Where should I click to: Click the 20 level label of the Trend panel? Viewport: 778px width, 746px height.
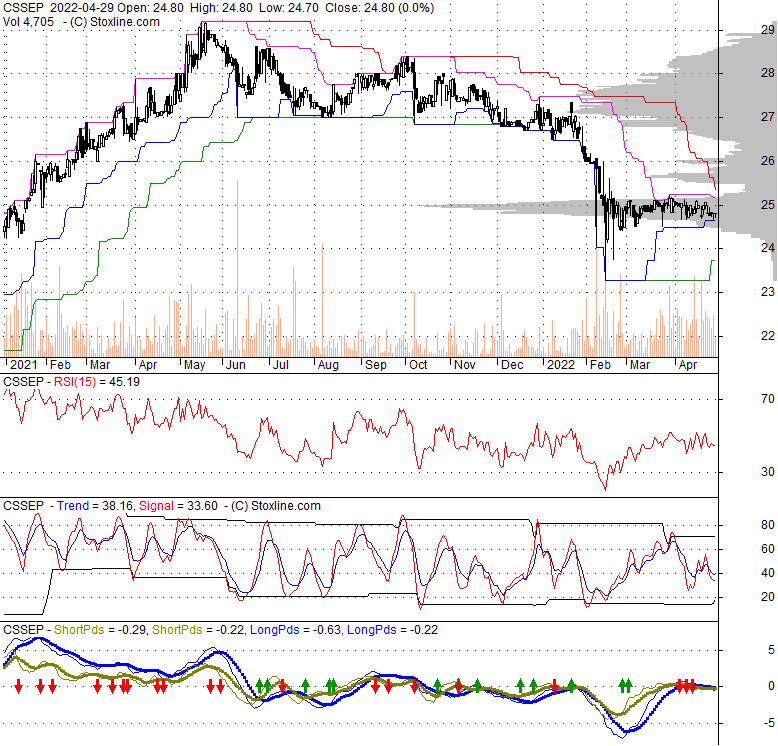click(x=768, y=597)
